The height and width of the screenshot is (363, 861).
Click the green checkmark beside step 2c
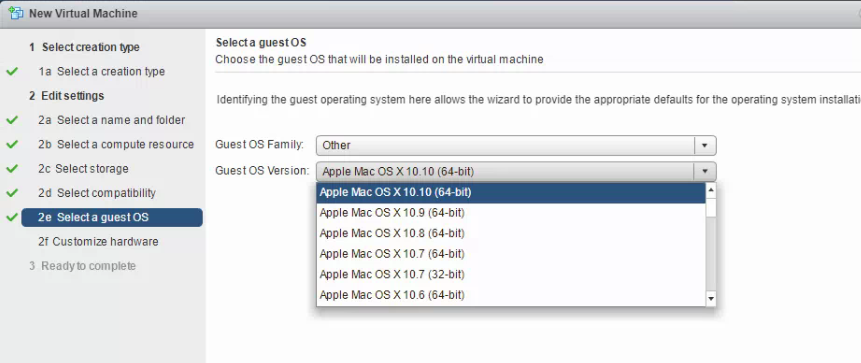click(12, 169)
